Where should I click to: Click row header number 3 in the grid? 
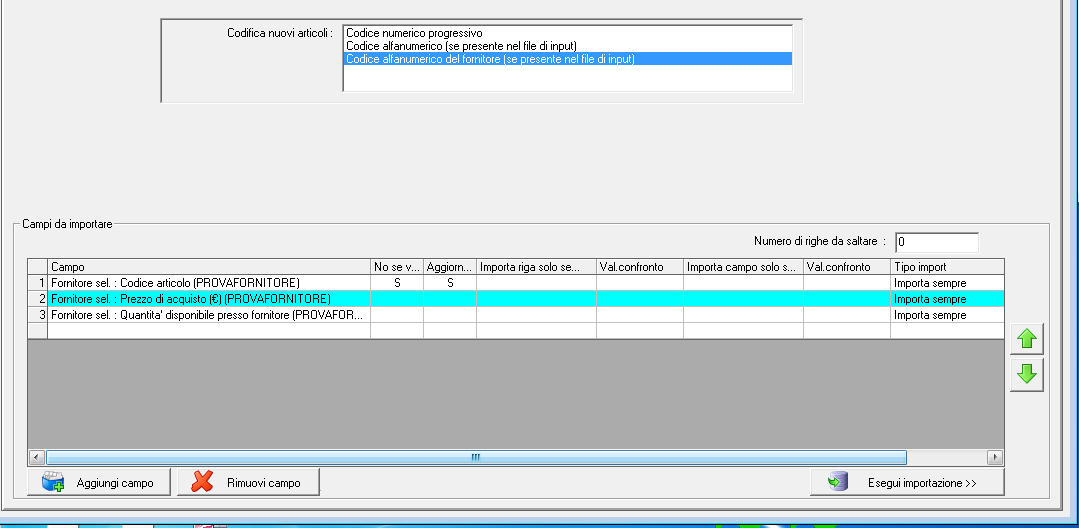click(38, 315)
